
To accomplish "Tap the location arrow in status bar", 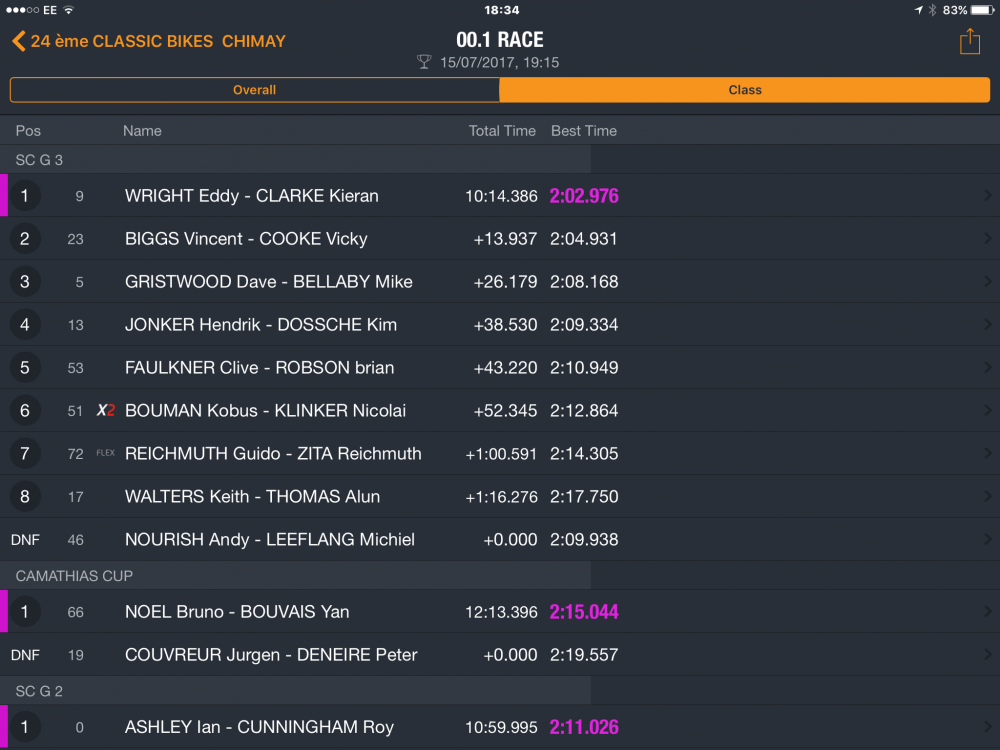I will tap(918, 10).
